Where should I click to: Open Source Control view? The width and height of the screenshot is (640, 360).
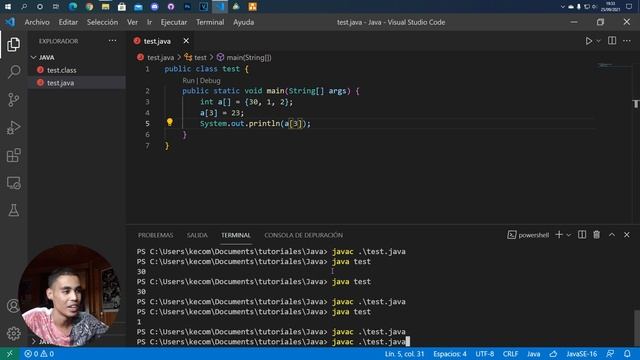click(x=13, y=100)
